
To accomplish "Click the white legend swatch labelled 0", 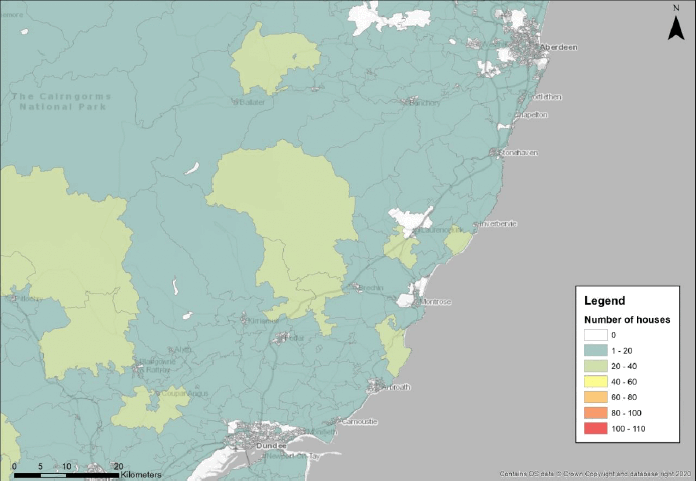I will point(596,335).
